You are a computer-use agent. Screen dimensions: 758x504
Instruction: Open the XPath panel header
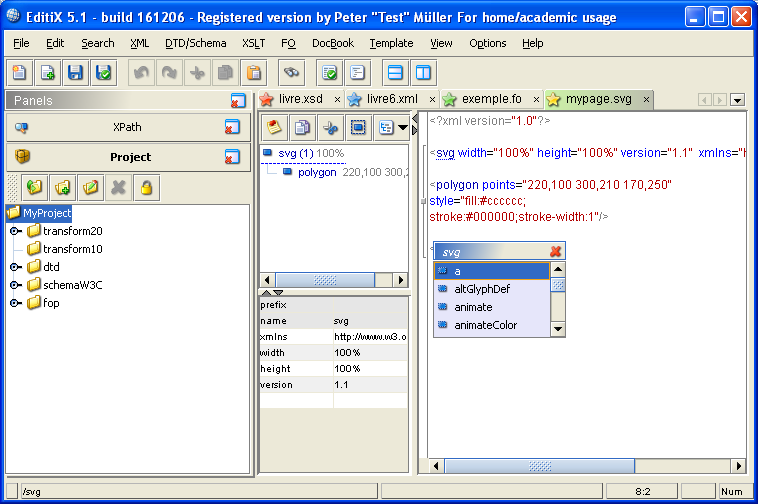tap(128, 127)
